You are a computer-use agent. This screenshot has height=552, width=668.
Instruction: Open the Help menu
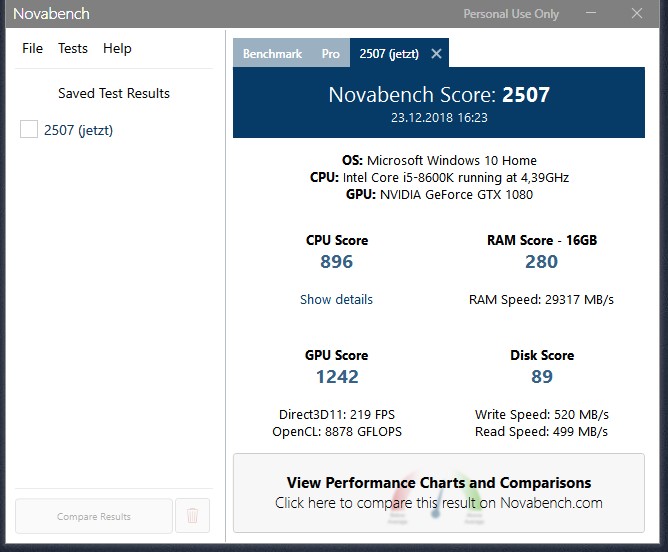[117, 48]
